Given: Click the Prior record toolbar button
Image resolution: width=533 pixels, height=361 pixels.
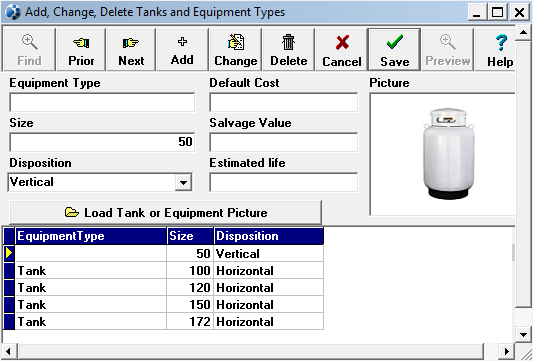Looking at the screenshot, I should pos(81,50).
